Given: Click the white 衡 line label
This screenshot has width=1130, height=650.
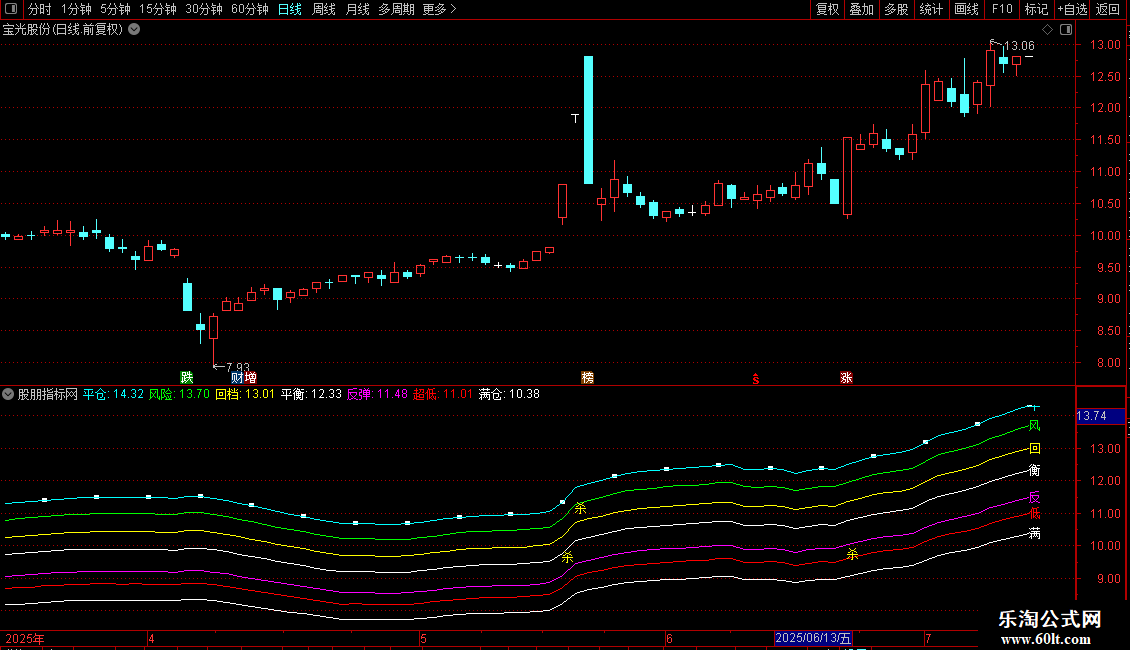Looking at the screenshot, I should tap(1034, 471).
